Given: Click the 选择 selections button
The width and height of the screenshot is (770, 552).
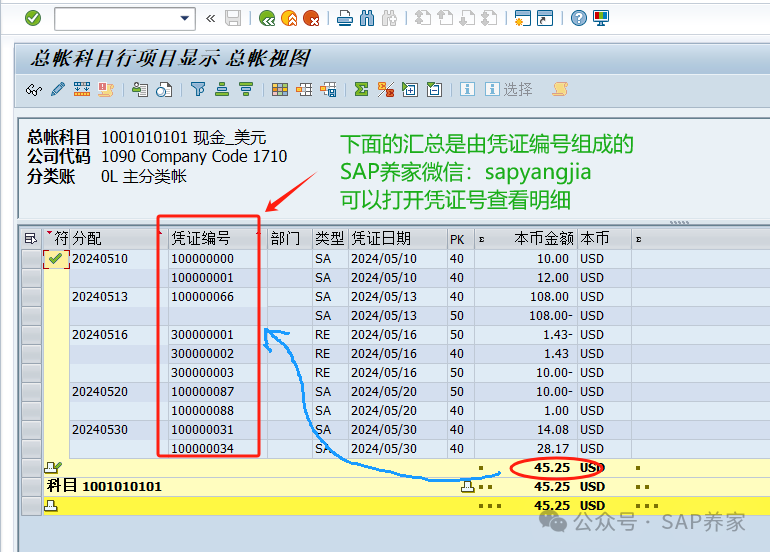Looking at the screenshot, I should pos(509,89).
